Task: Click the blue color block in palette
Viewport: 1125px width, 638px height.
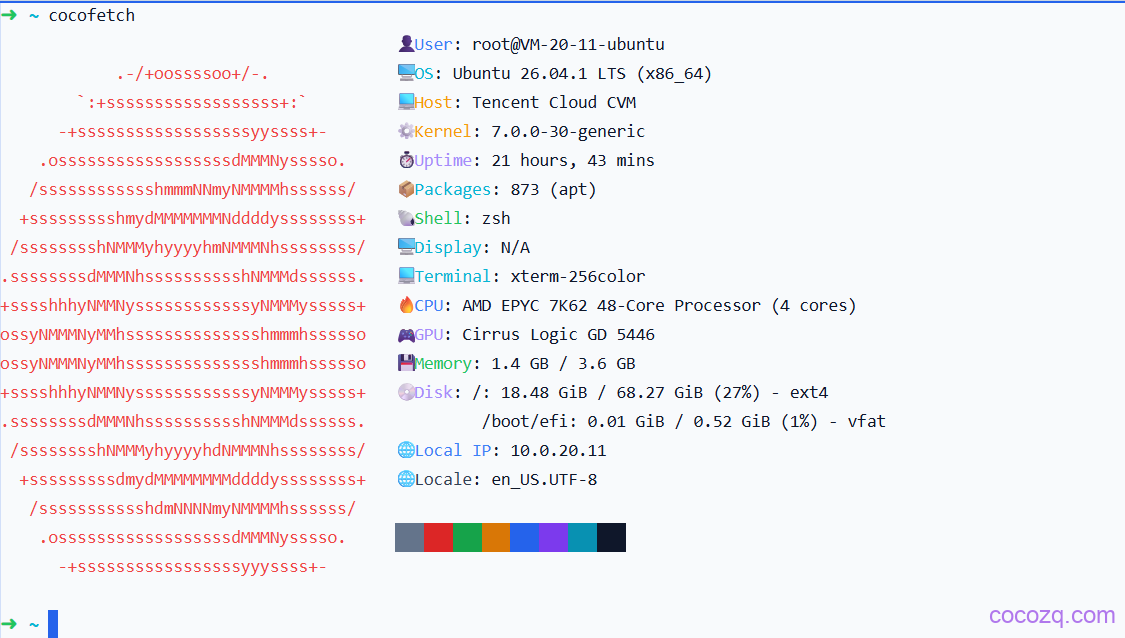Action: tap(524, 538)
